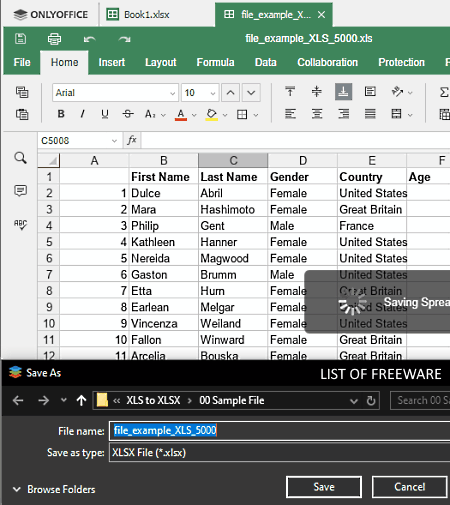Redo the last action
Image resolution: width=450 pixels, height=505 pixels.
click(x=124, y=39)
